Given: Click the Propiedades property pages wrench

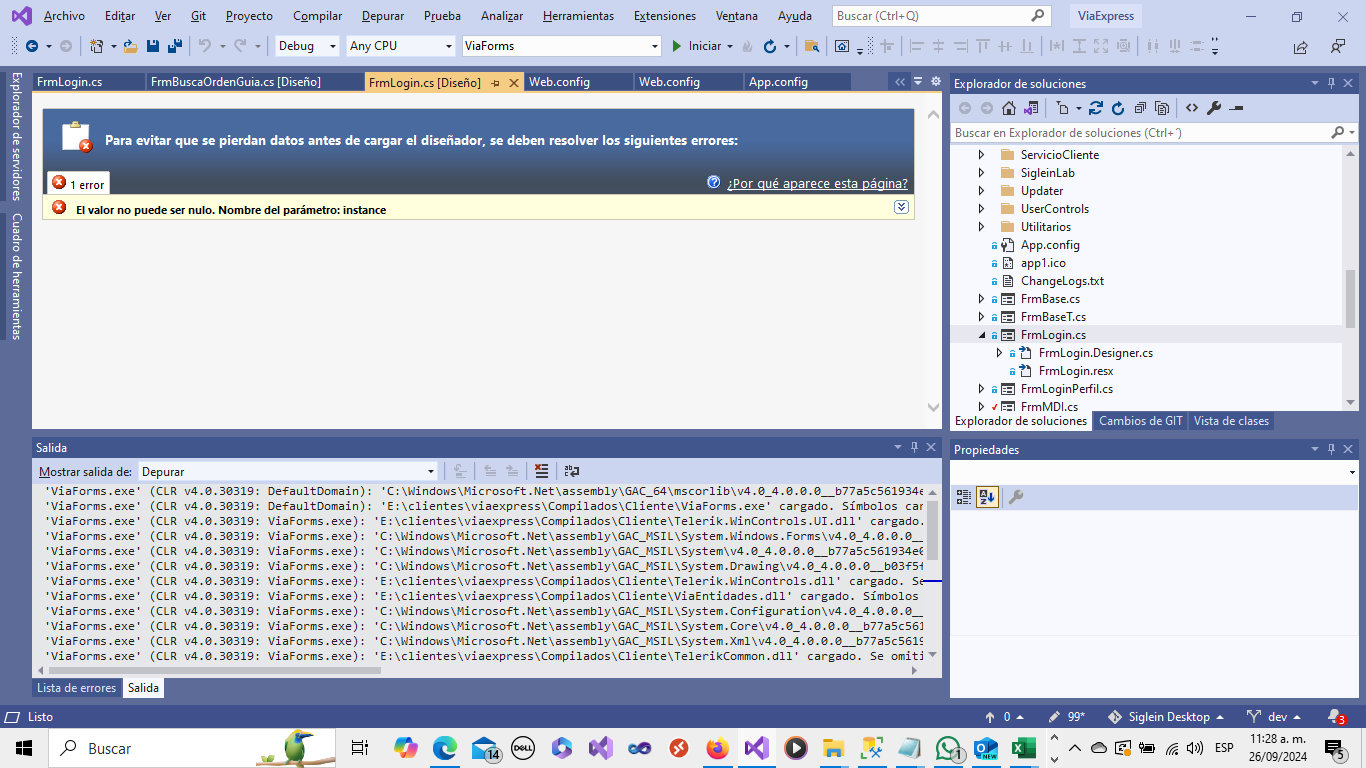Looking at the screenshot, I should 1016,497.
